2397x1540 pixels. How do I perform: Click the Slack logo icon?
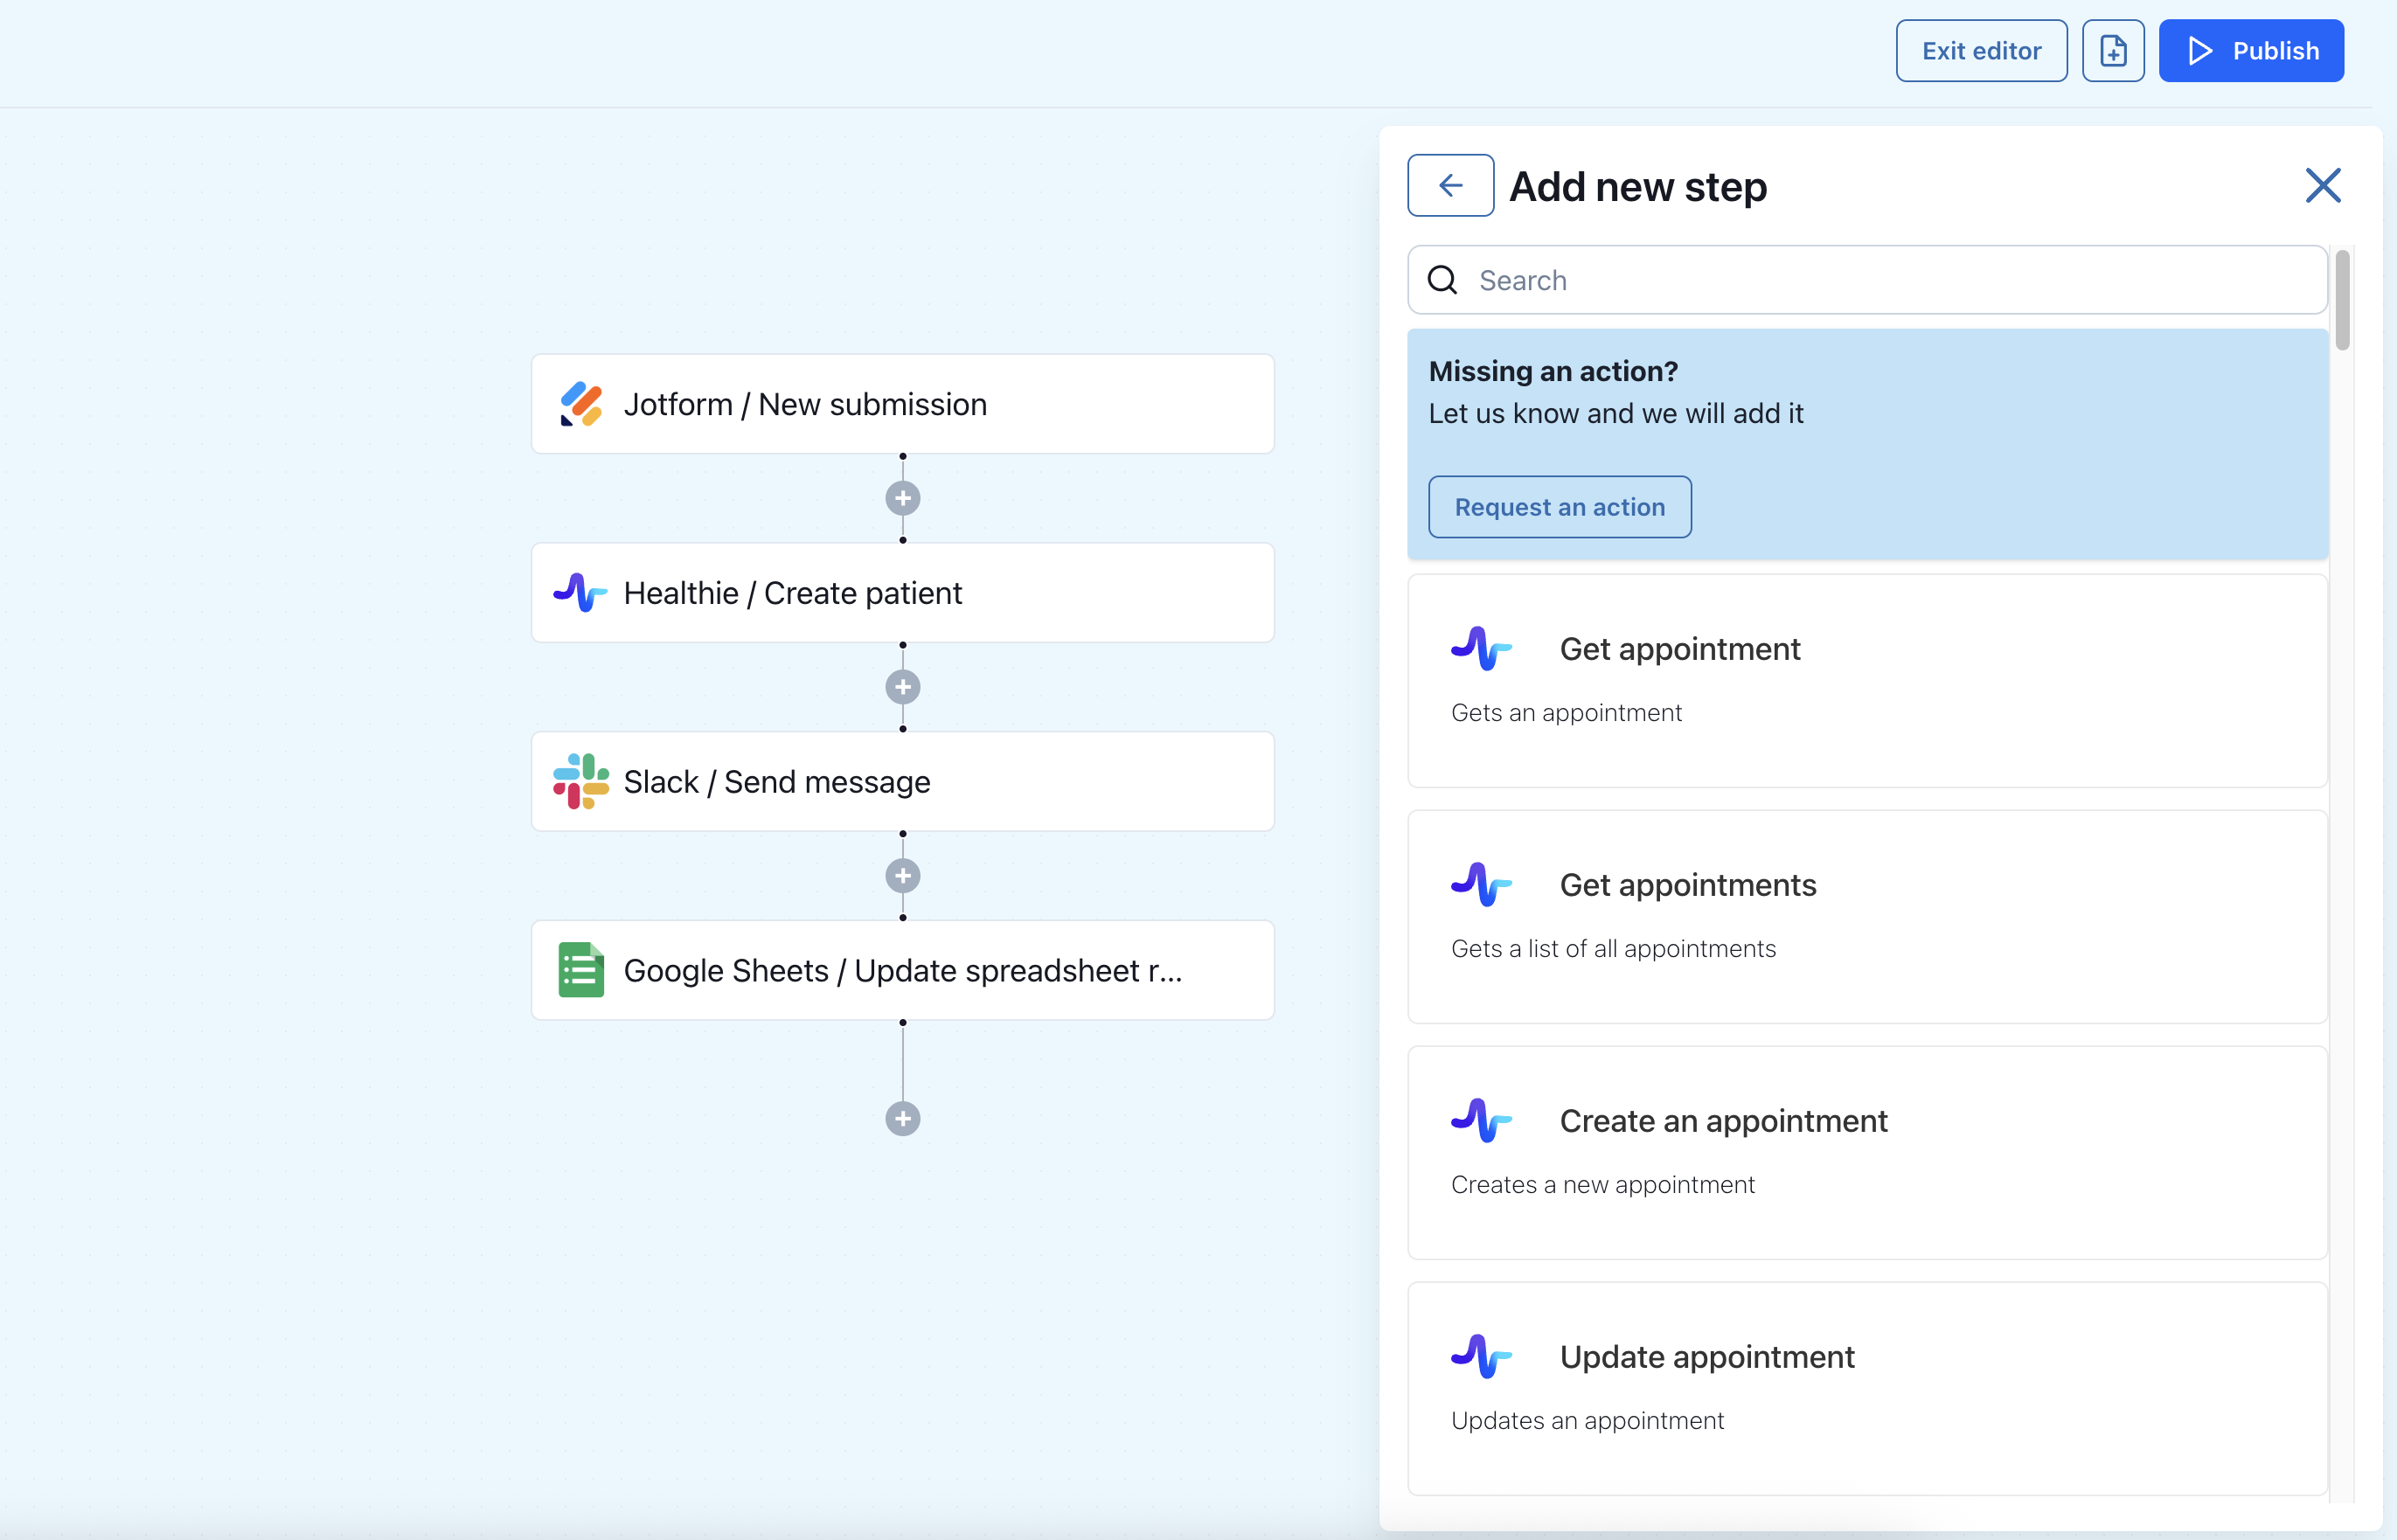[x=581, y=782]
